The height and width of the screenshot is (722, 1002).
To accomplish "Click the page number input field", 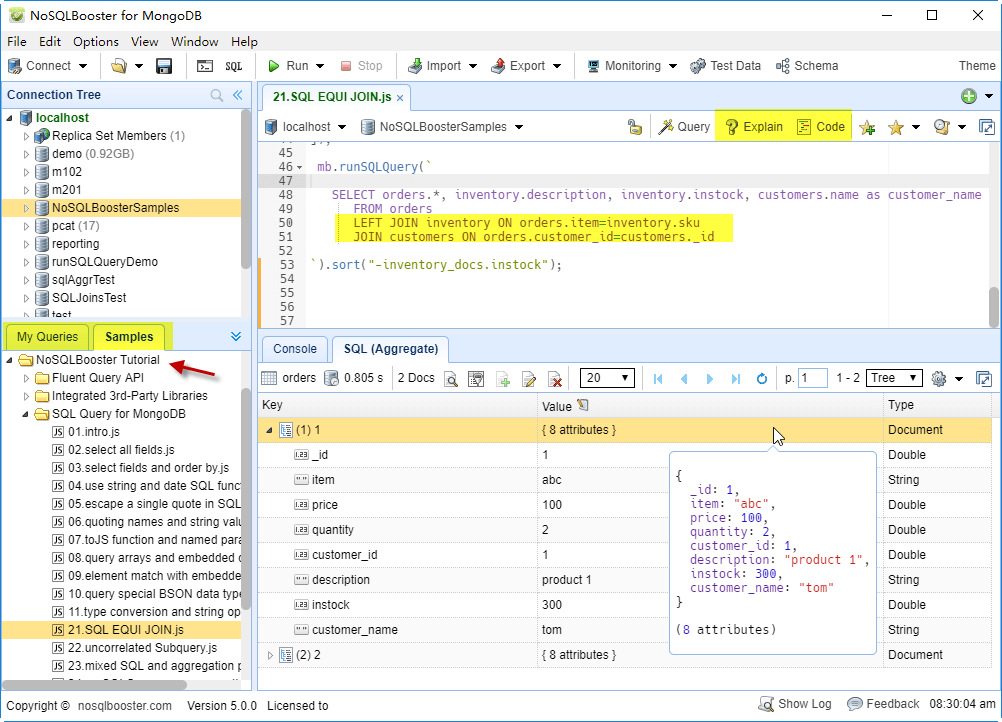I will click(x=812, y=378).
